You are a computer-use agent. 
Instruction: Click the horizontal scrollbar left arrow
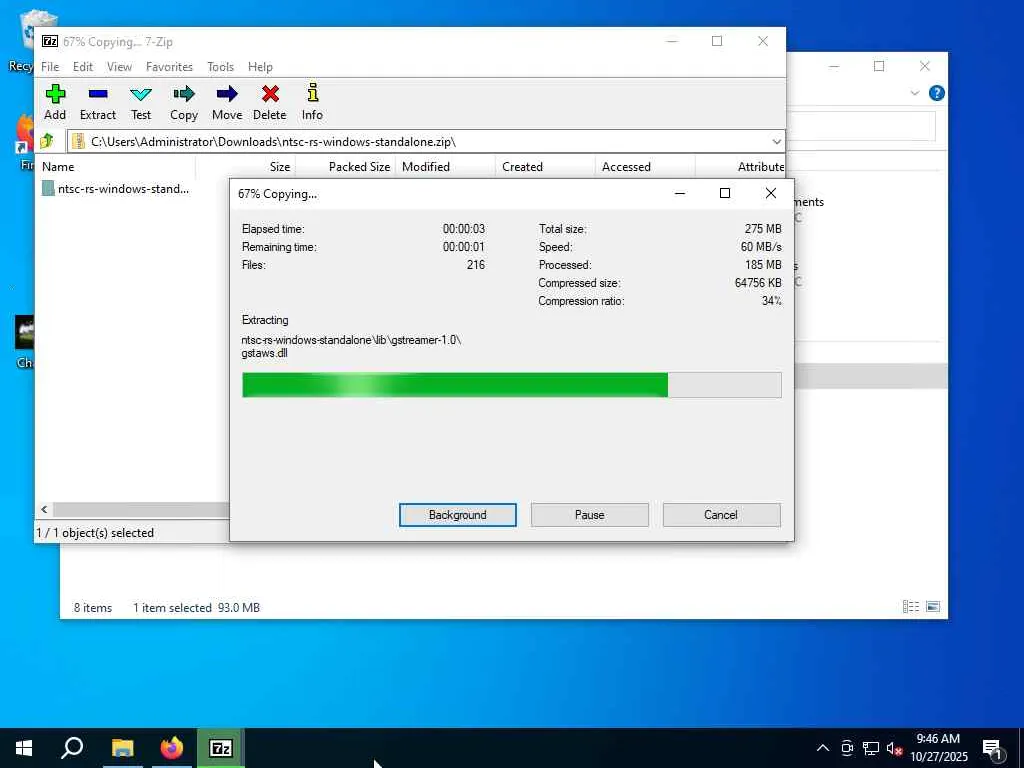coord(44,509)
